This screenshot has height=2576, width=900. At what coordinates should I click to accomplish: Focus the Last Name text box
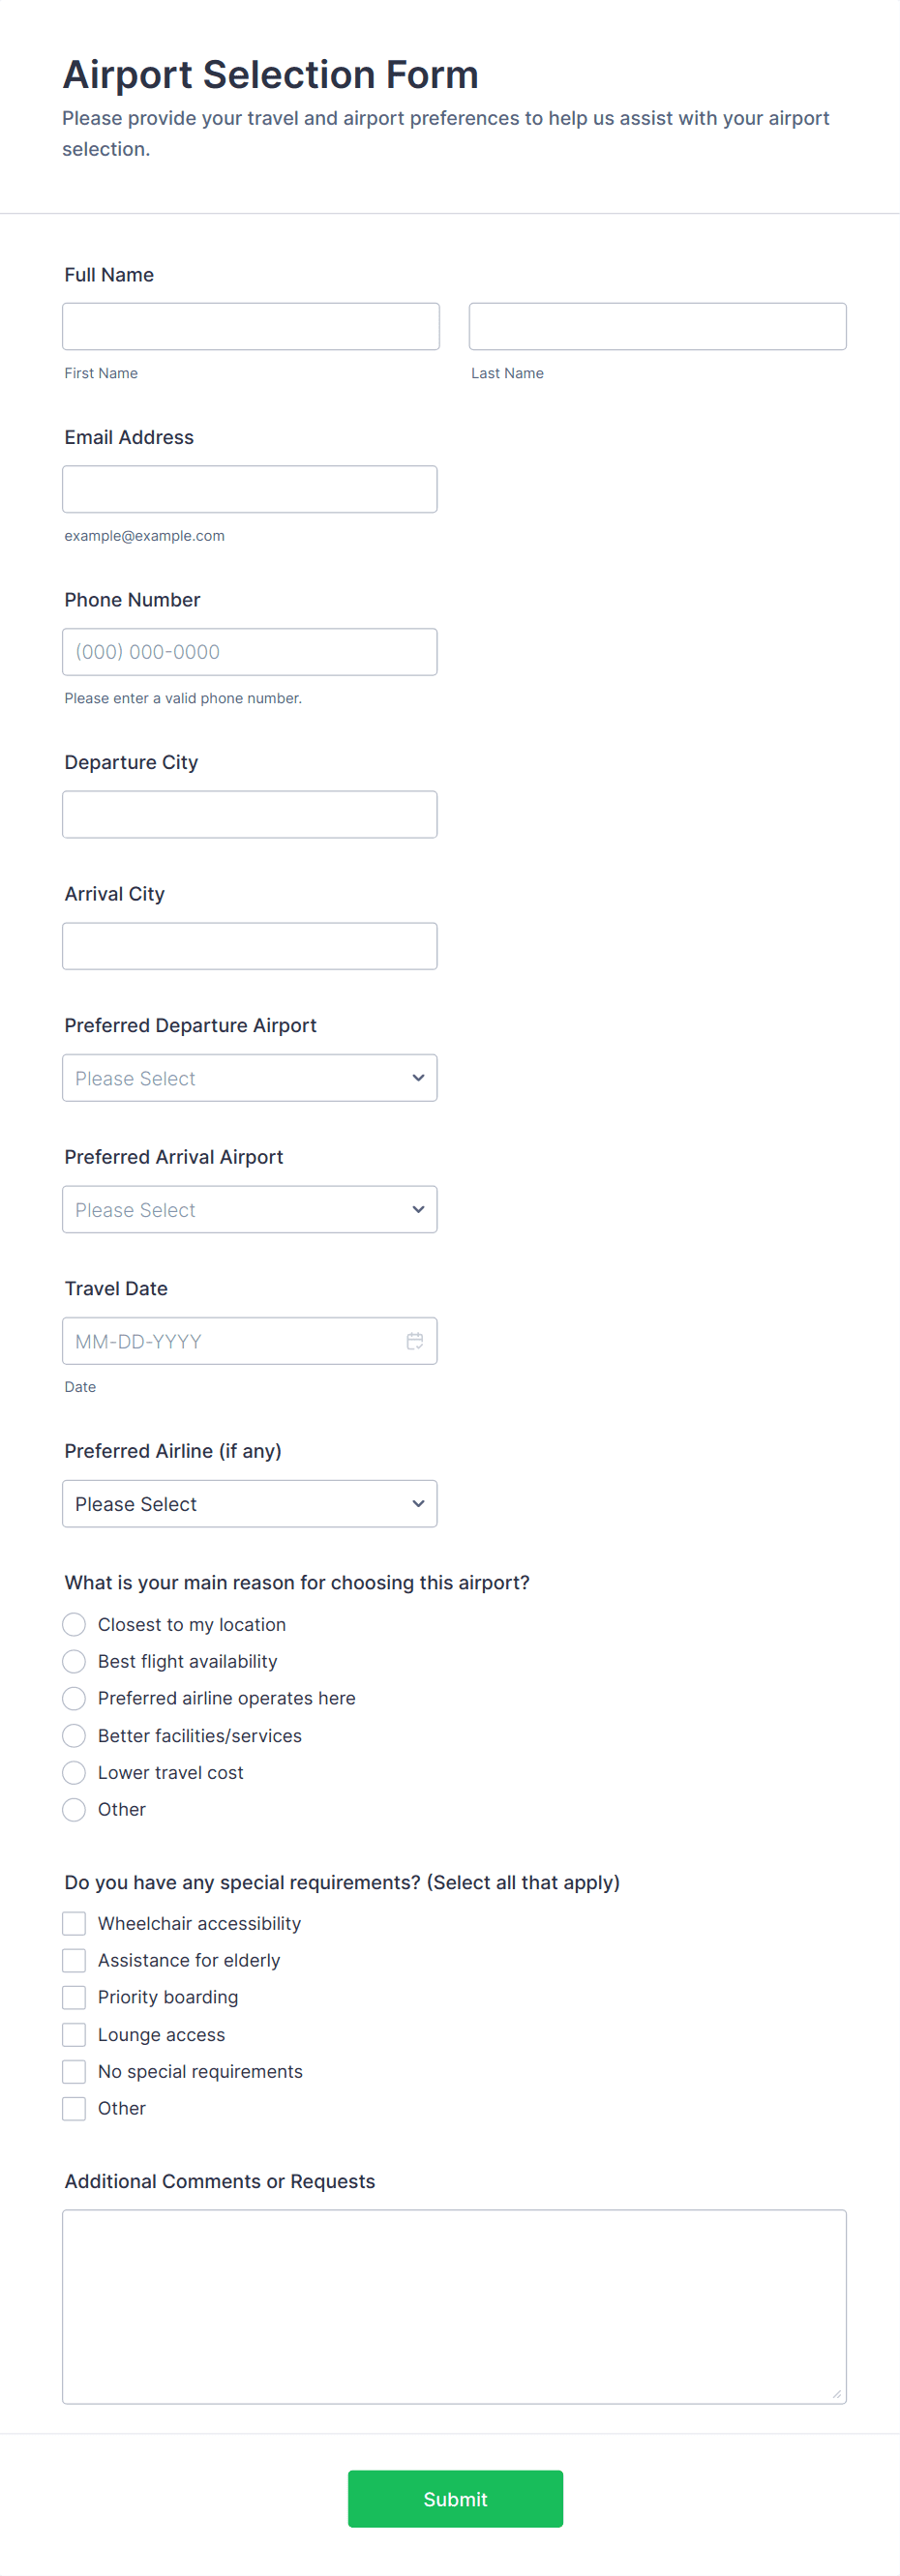(657, 327)
